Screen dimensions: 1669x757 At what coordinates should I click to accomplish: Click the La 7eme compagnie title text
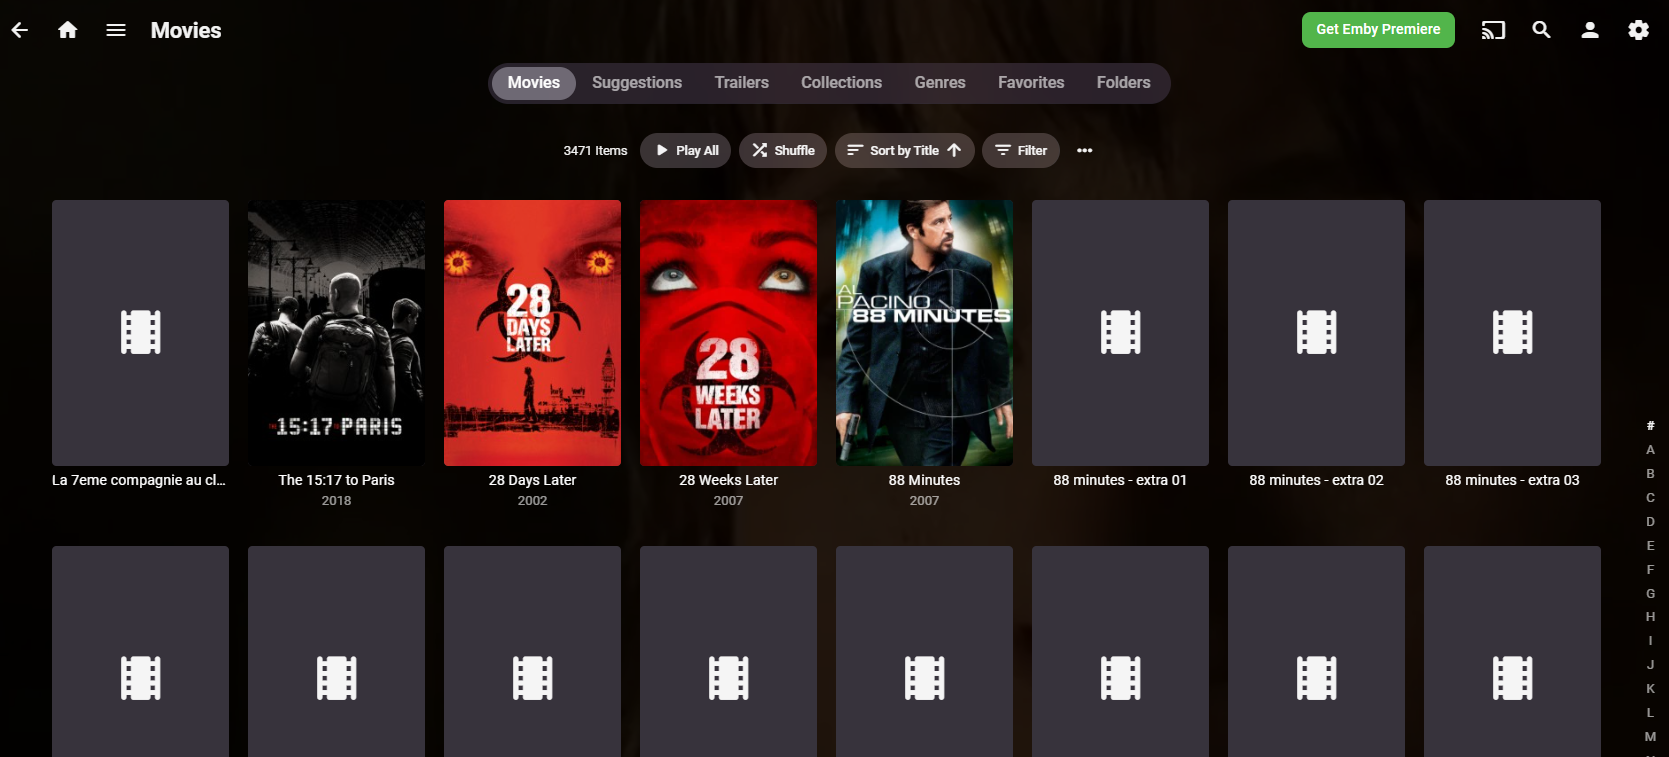click(x=139, y=480)
